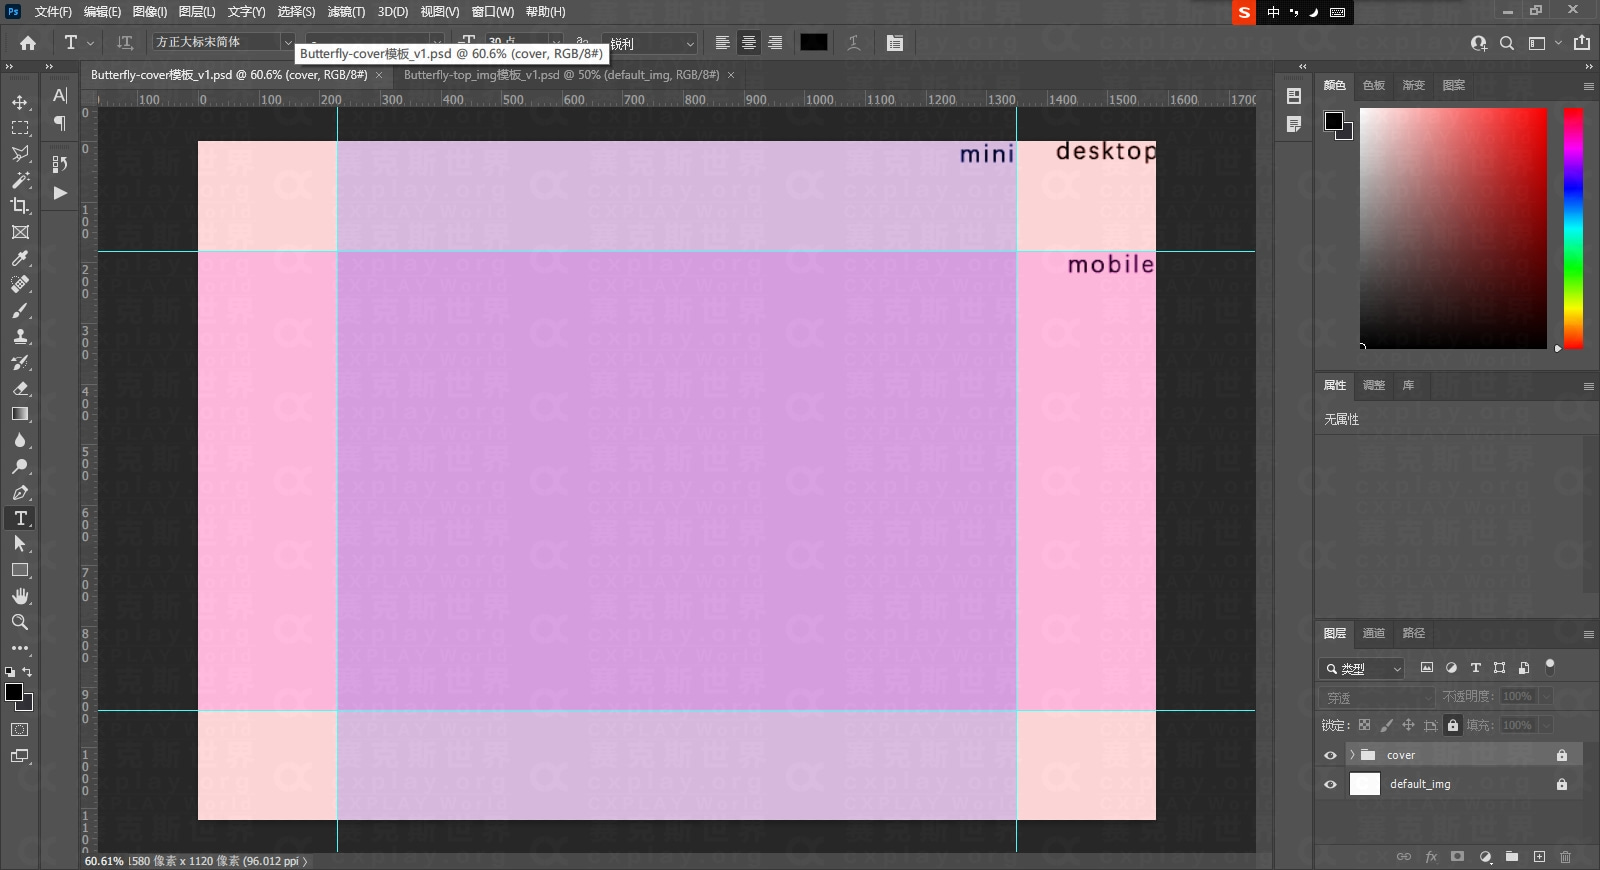Select the Hand tool

20,596
